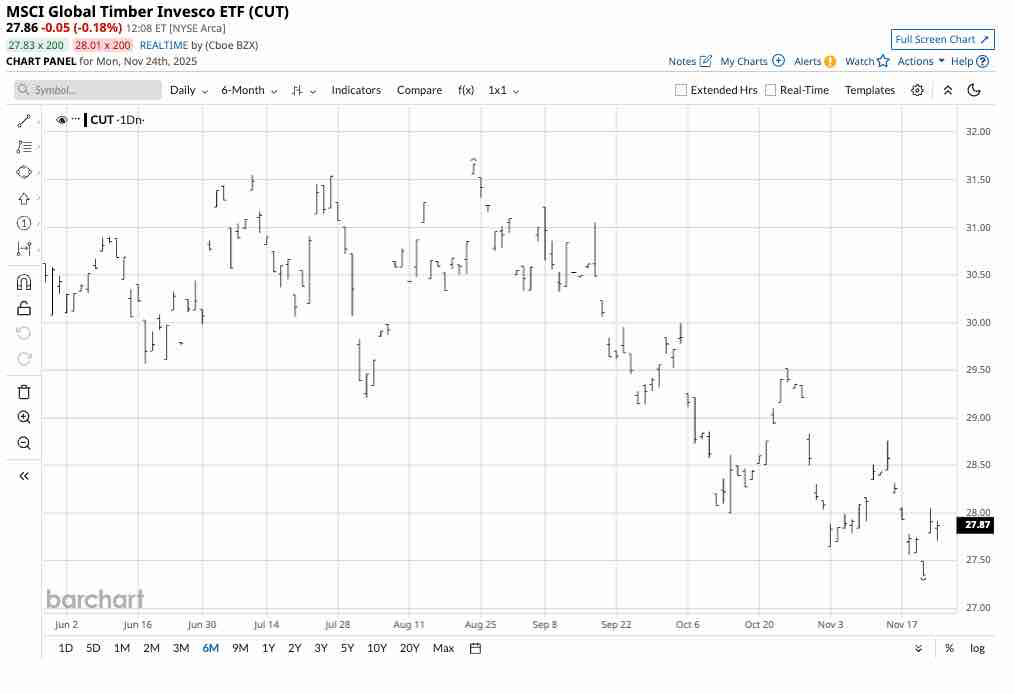
Task: Open the calendar date range picker
Action: pyautogui.click(x=475, y=648)
